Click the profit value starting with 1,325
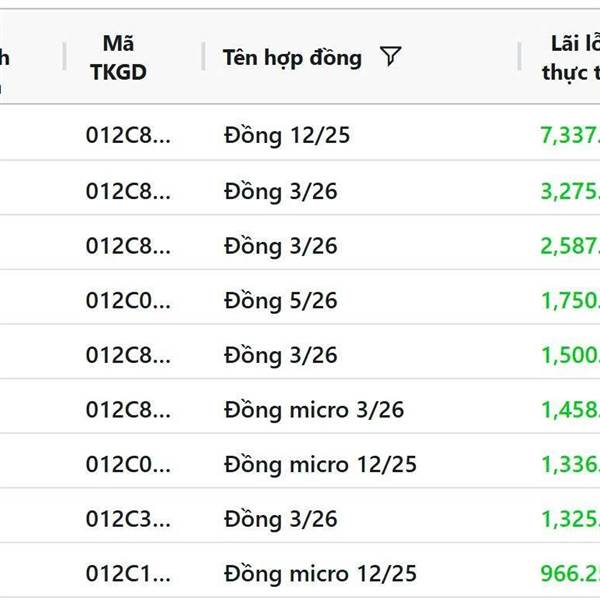The width and height of the screenshot is (600, 600). [x=570, y=519]
